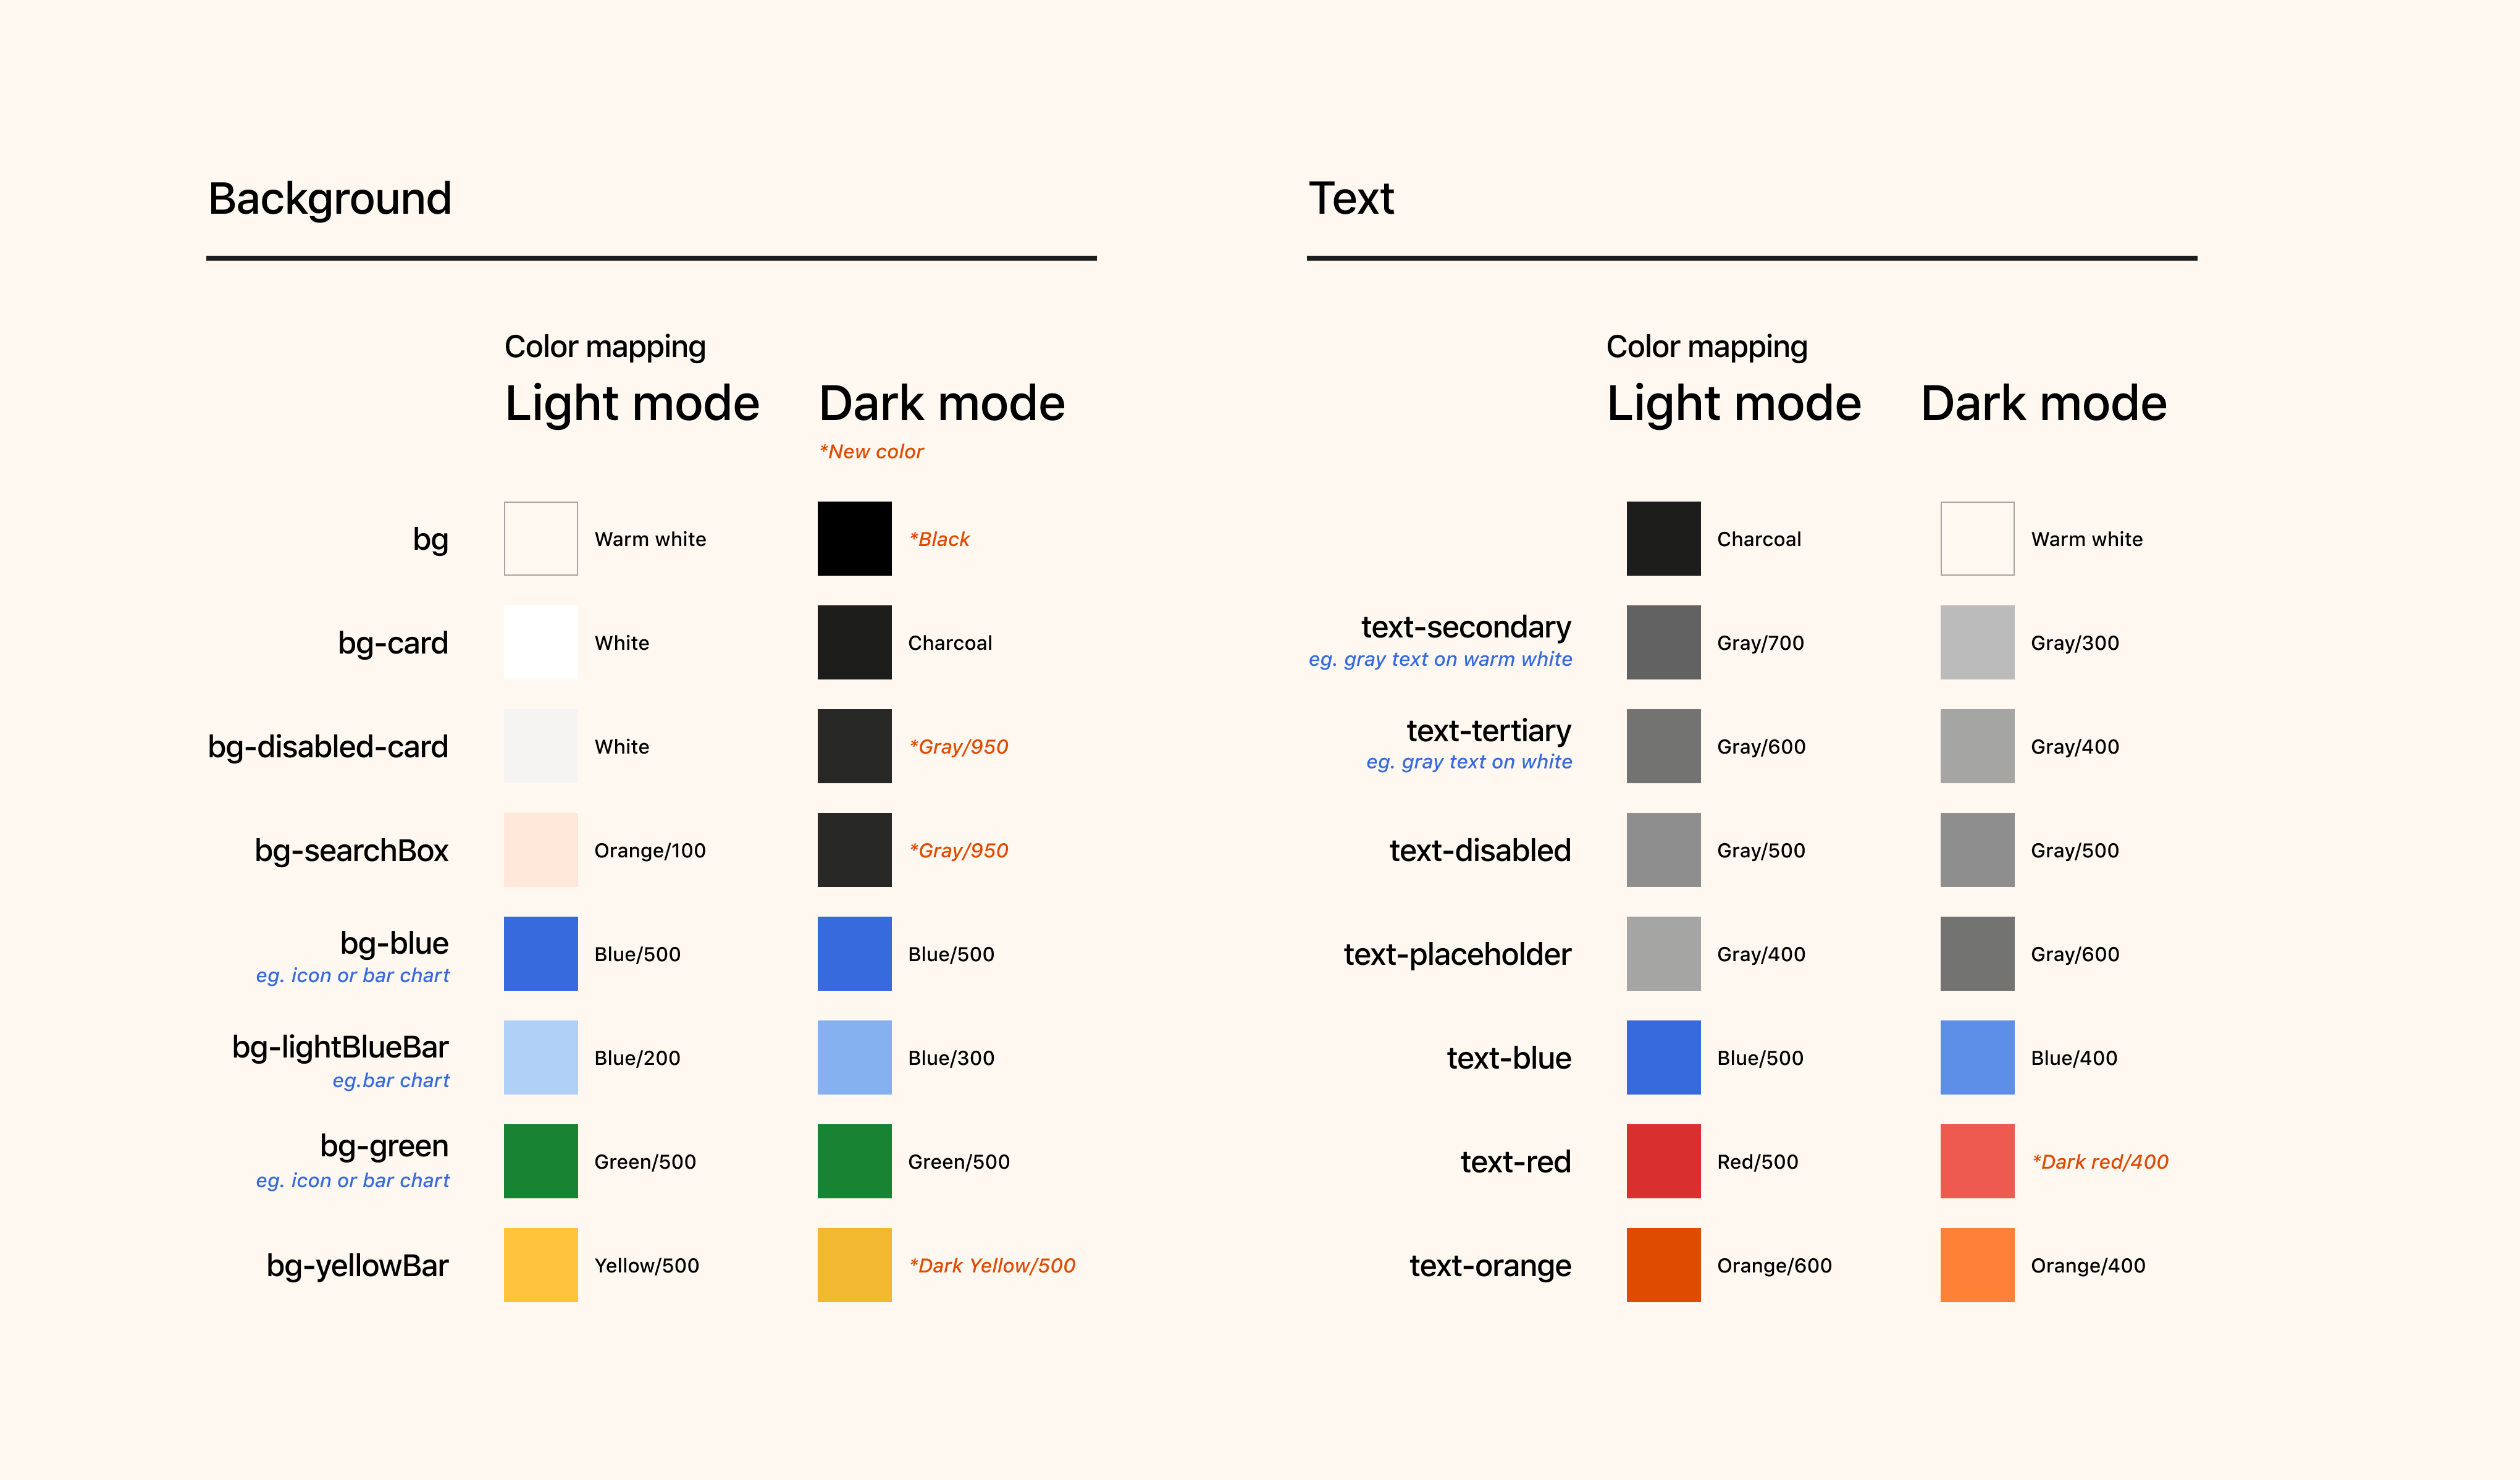Screen dimensions: 2520x1480
Task: Click the '*Dark red/400' color name
Action: coord(2100,1162)
